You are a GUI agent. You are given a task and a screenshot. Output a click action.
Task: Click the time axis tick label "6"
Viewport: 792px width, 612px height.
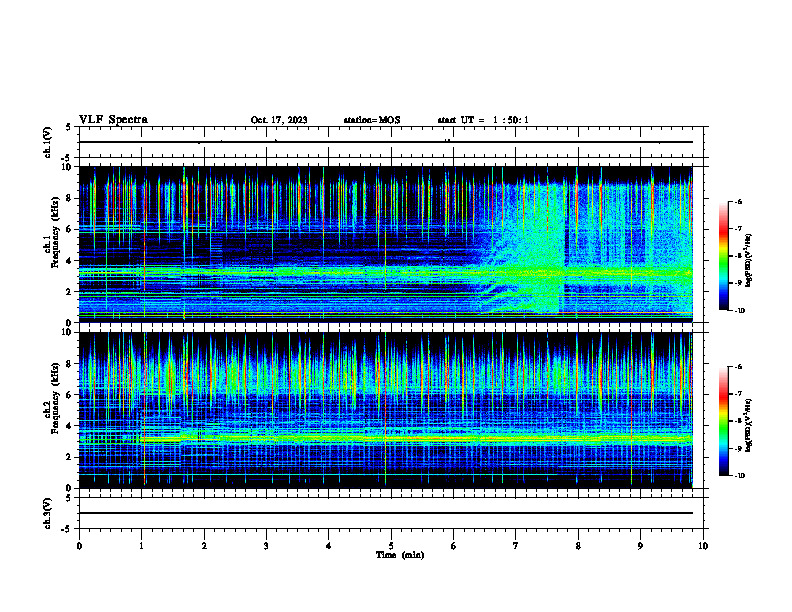click(x=454, y=546)
